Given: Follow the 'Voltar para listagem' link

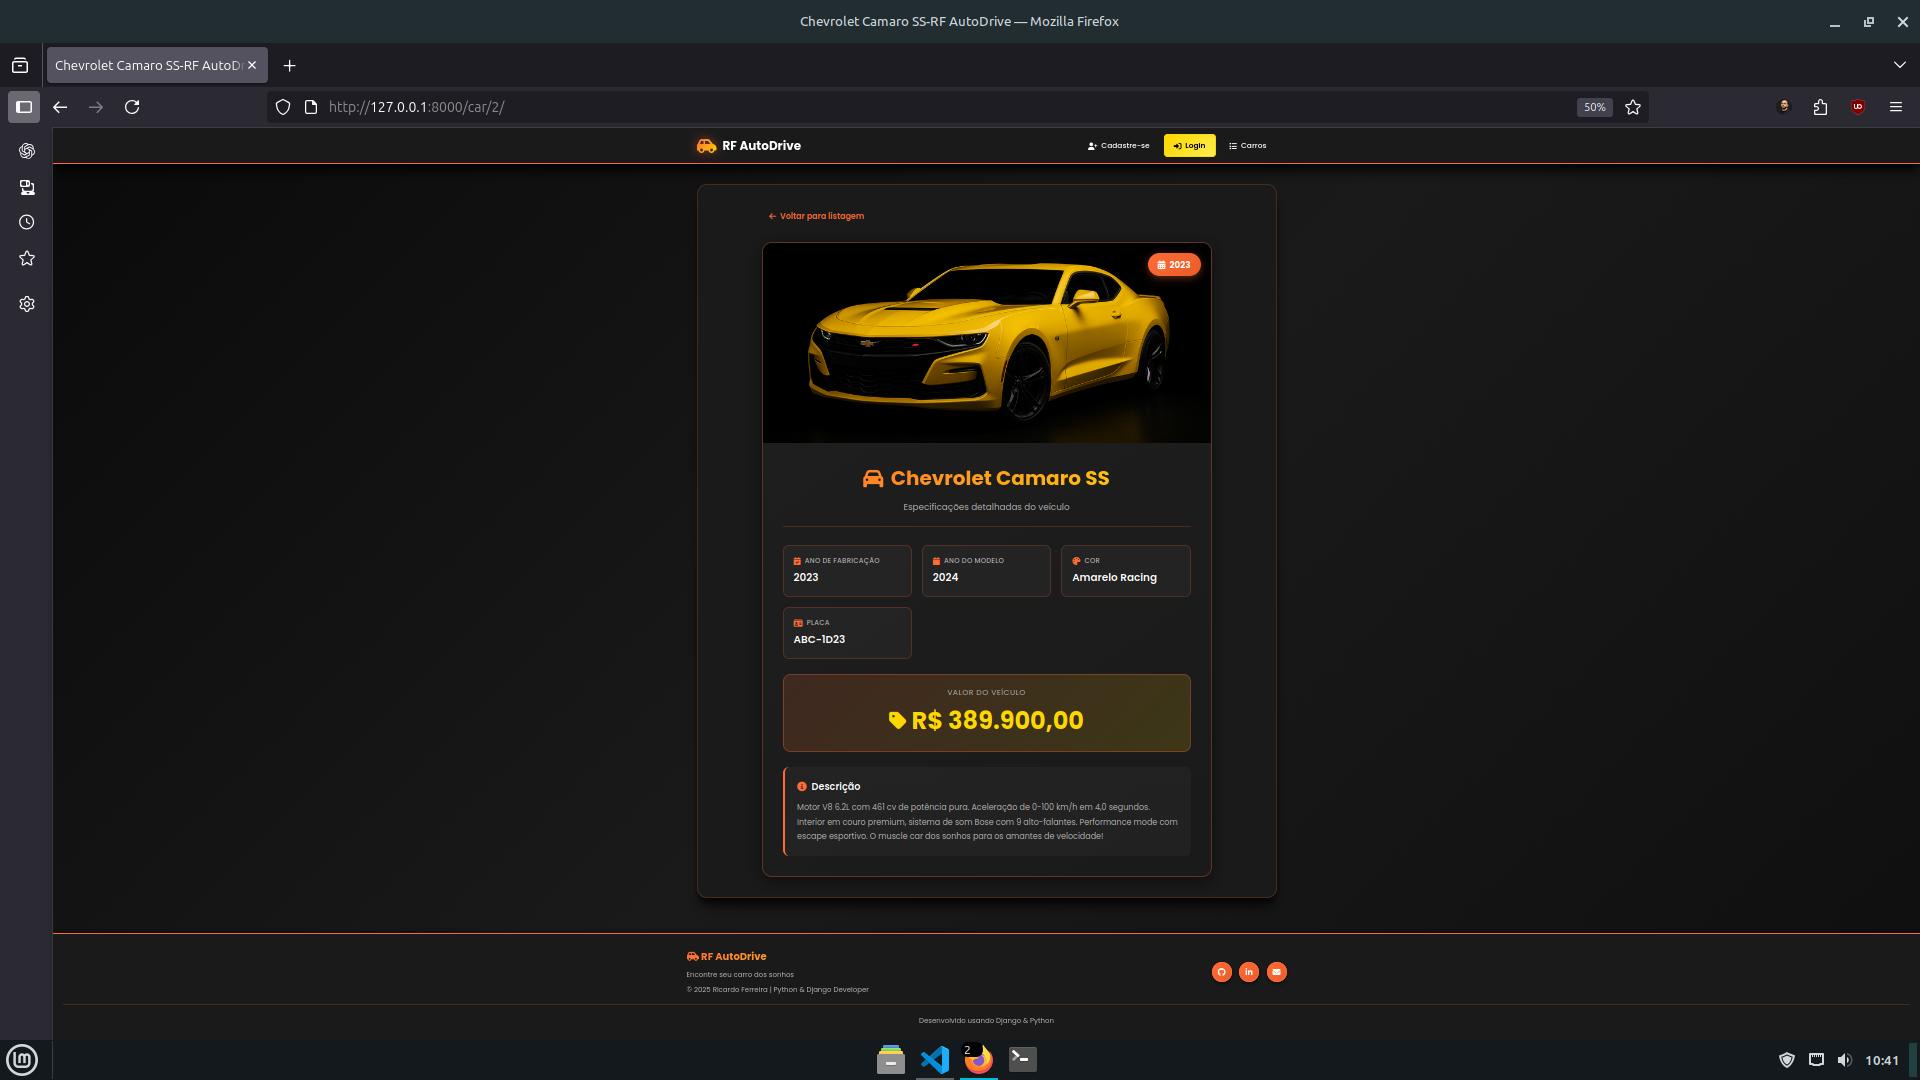Looking at the screenshot, I should (x=816, y=216).
